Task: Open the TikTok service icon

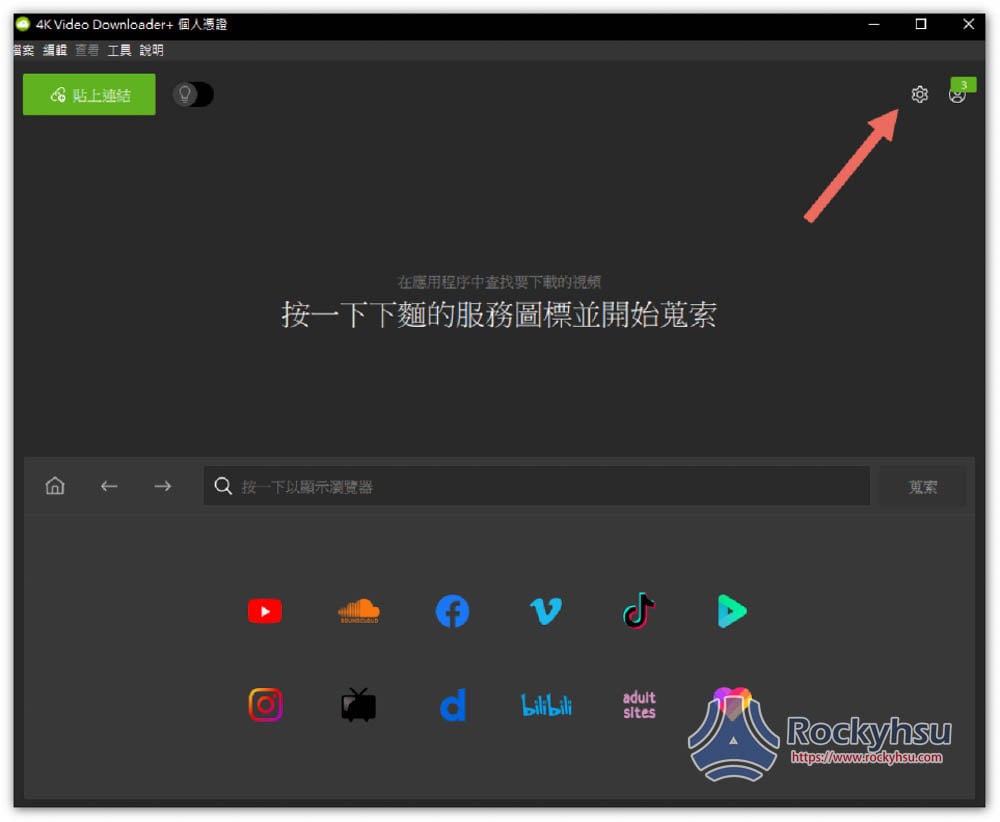Action: pos(638,610)
